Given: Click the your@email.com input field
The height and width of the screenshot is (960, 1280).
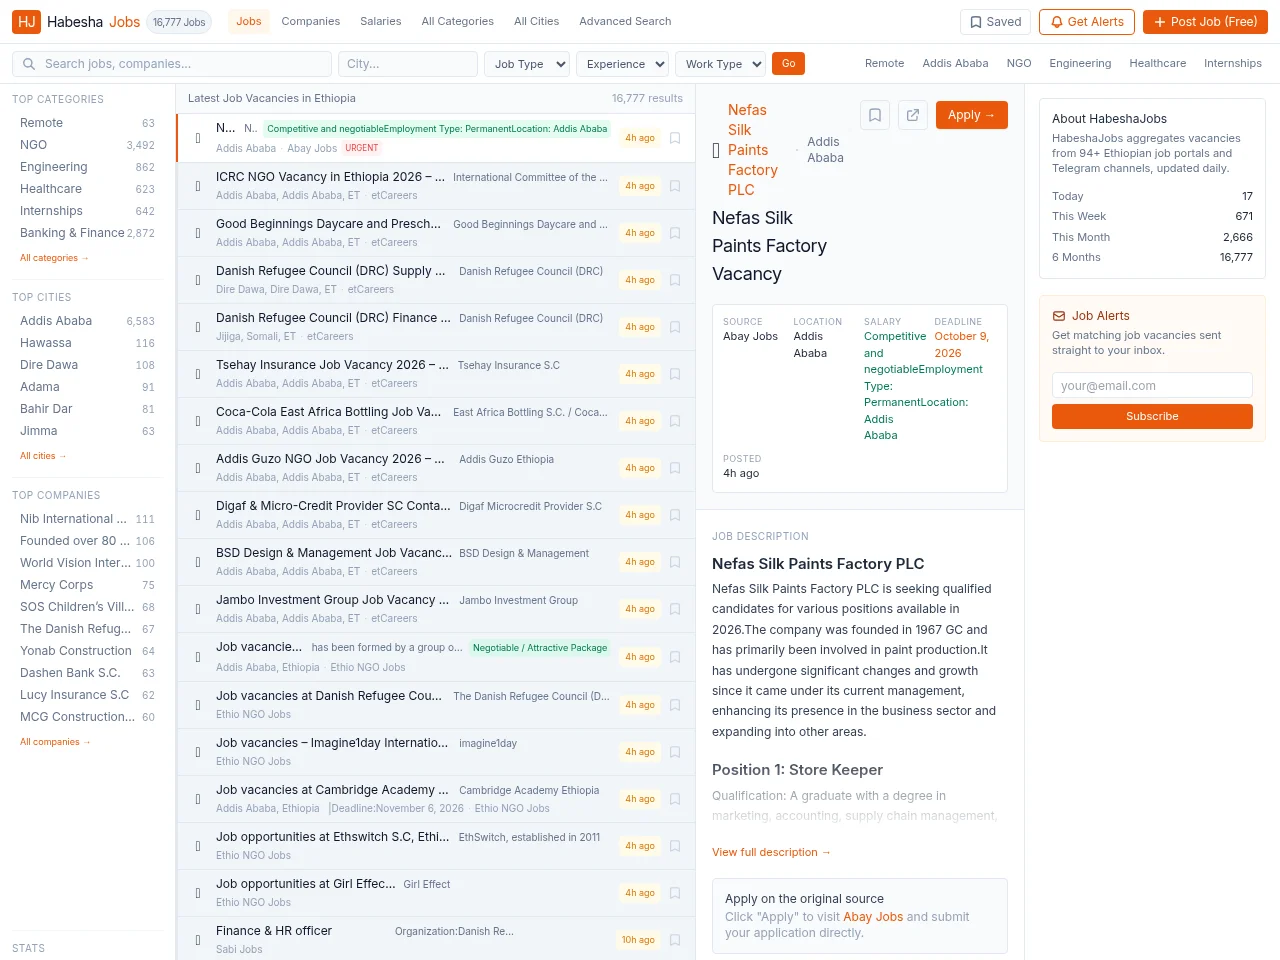Looking at the screenshot, I should point(1152,386).
